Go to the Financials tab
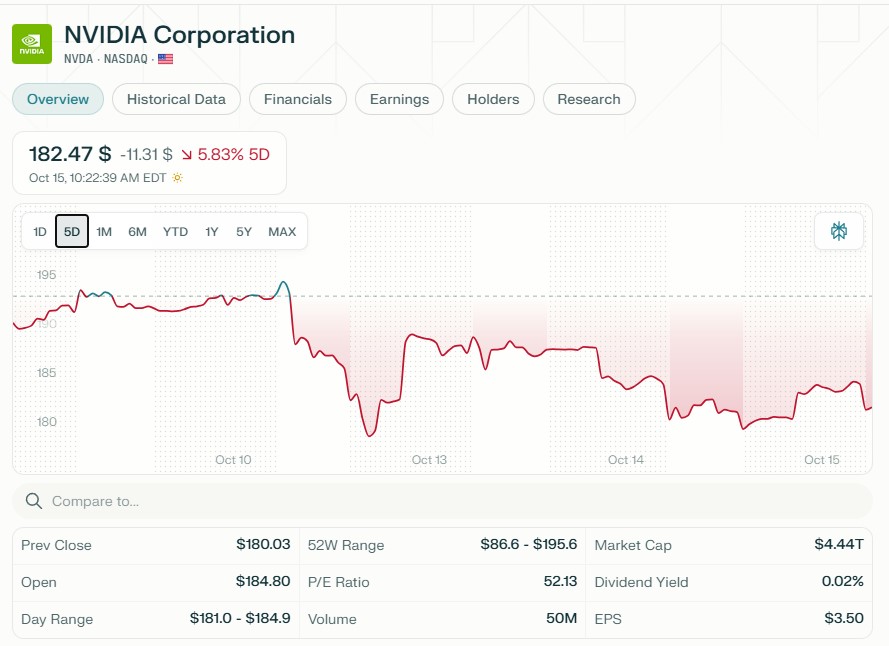The width and height of the screenshot is (889, 646). pyautogui.click(x=298, y=99)
